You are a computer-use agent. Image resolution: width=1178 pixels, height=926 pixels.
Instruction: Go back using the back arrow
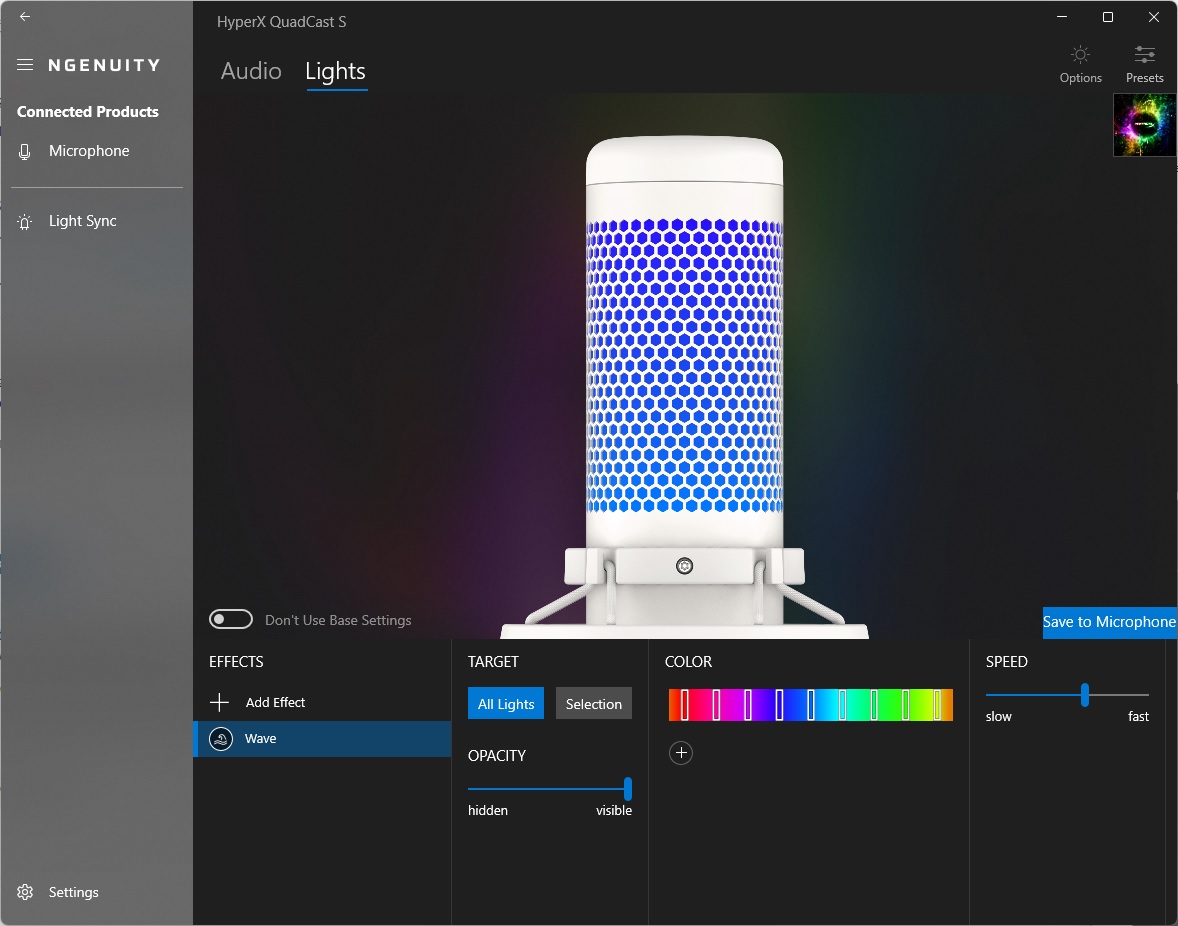tap(25, 17)
